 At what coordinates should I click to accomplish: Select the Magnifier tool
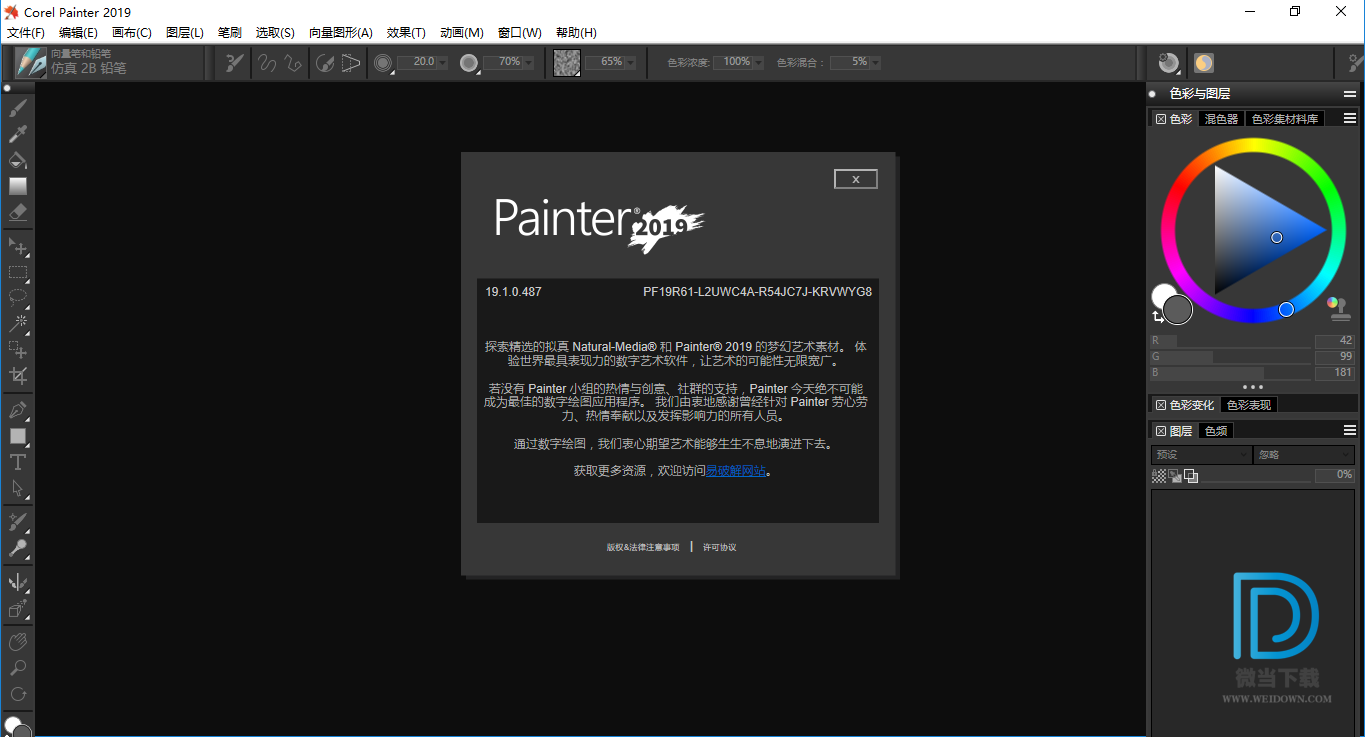[x=17, y=668]
